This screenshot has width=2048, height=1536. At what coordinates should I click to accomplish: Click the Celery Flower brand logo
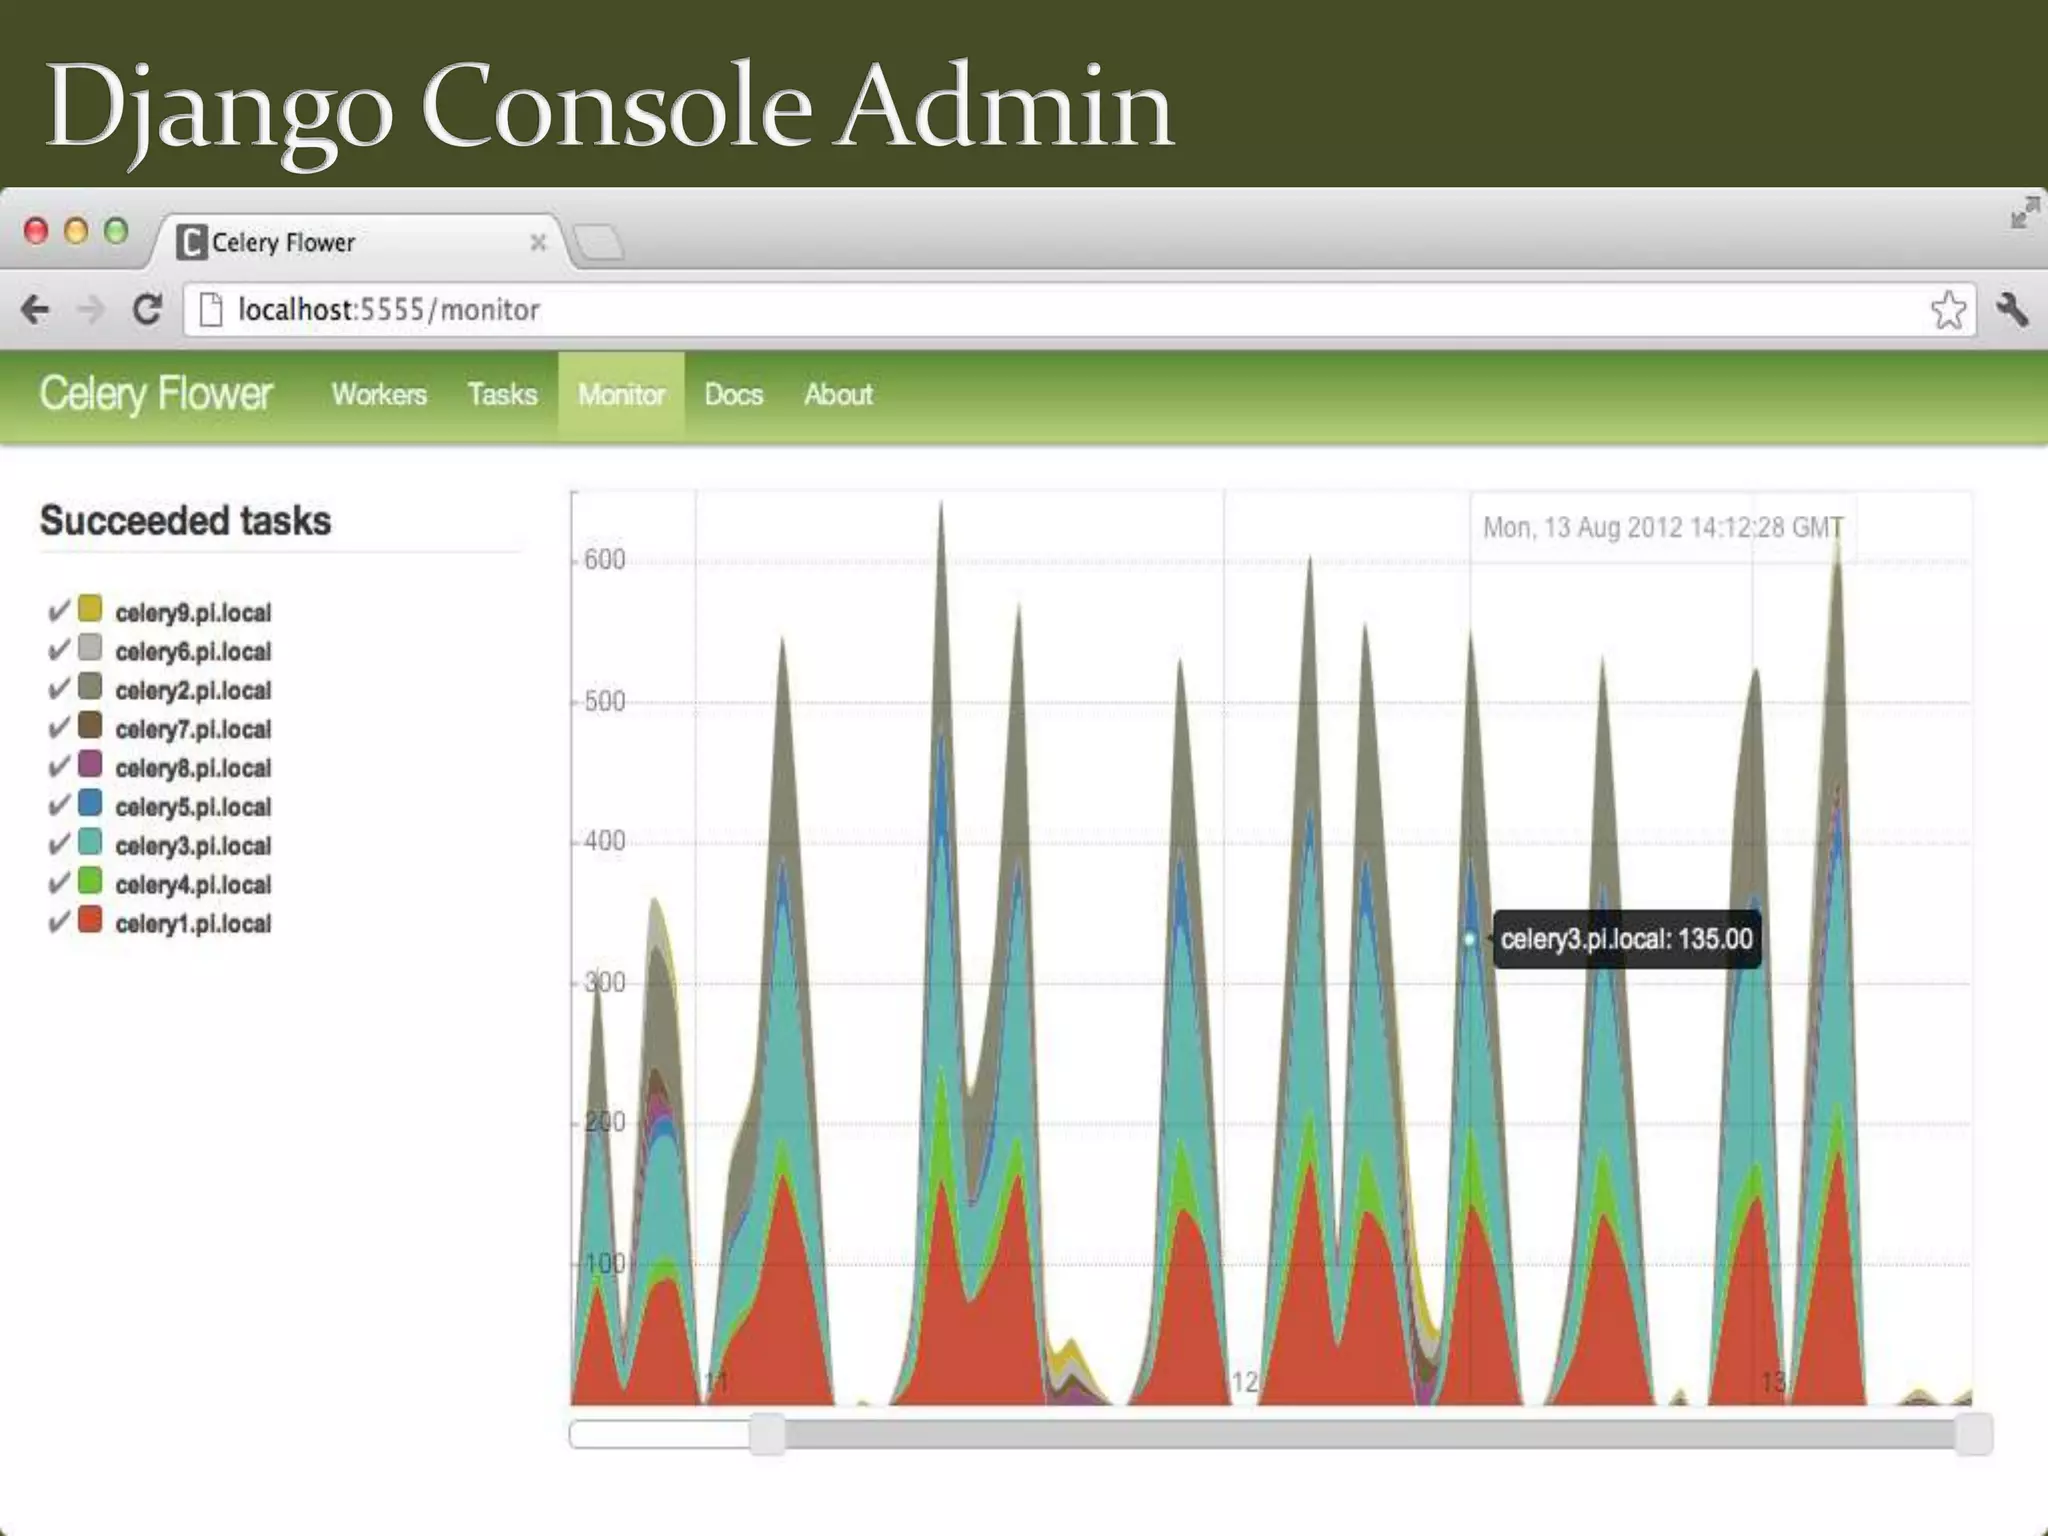click(156, 394)
